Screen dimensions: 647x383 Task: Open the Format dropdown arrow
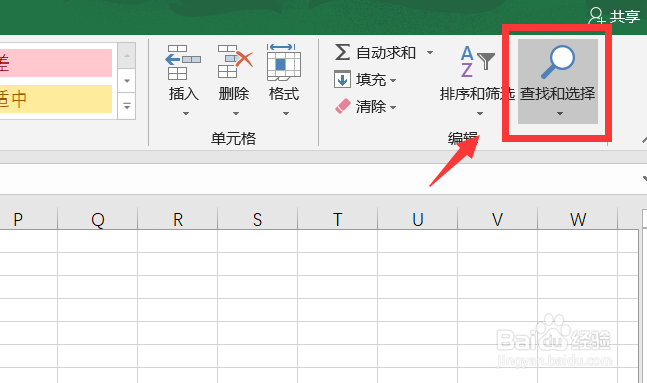pos(286,113)
